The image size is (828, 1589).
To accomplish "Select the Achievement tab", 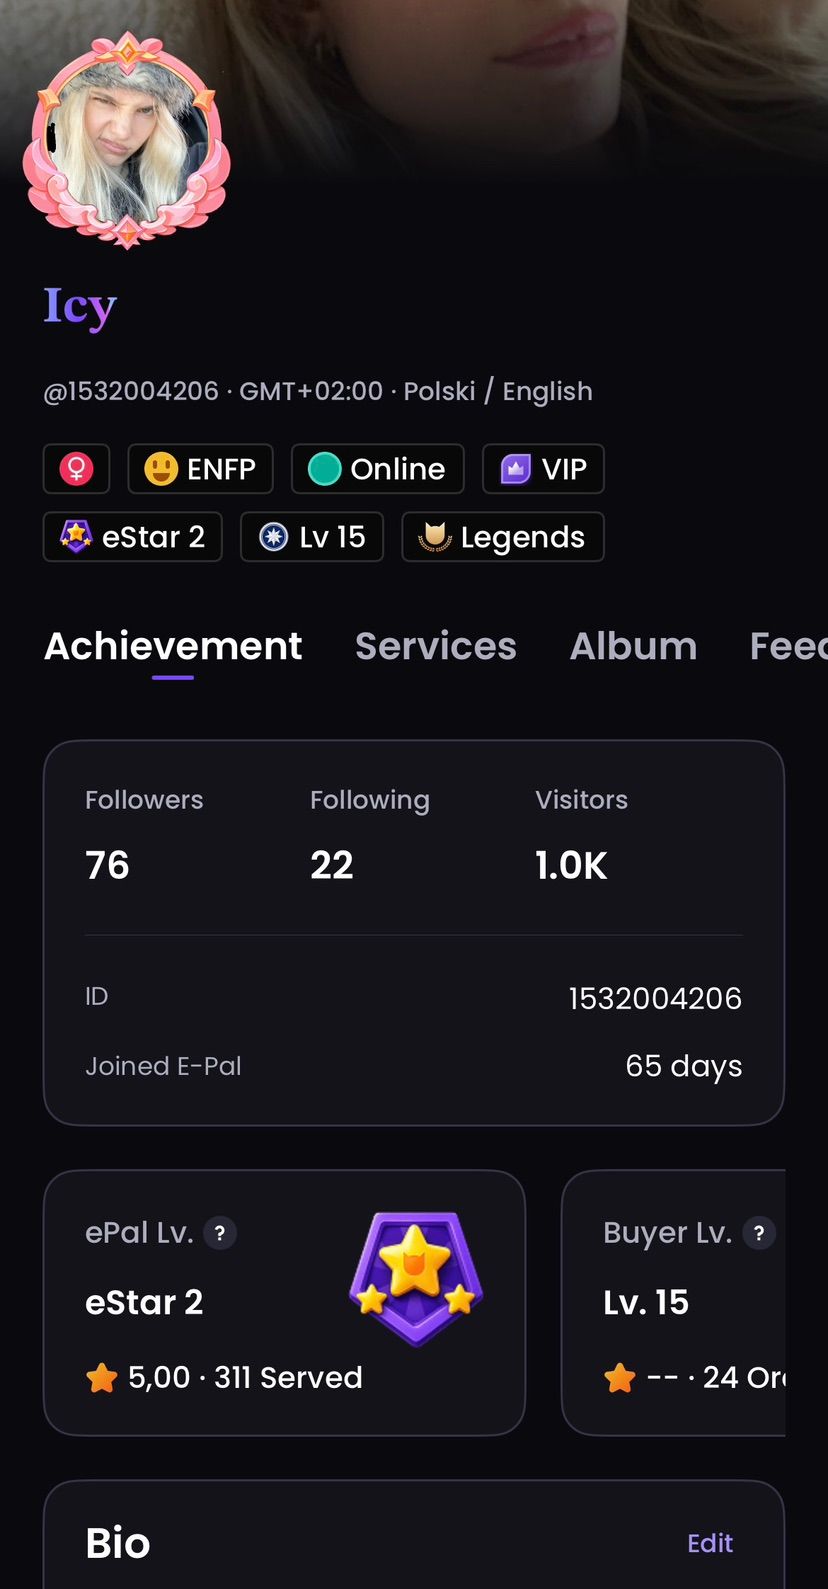I will click(173, 646).
